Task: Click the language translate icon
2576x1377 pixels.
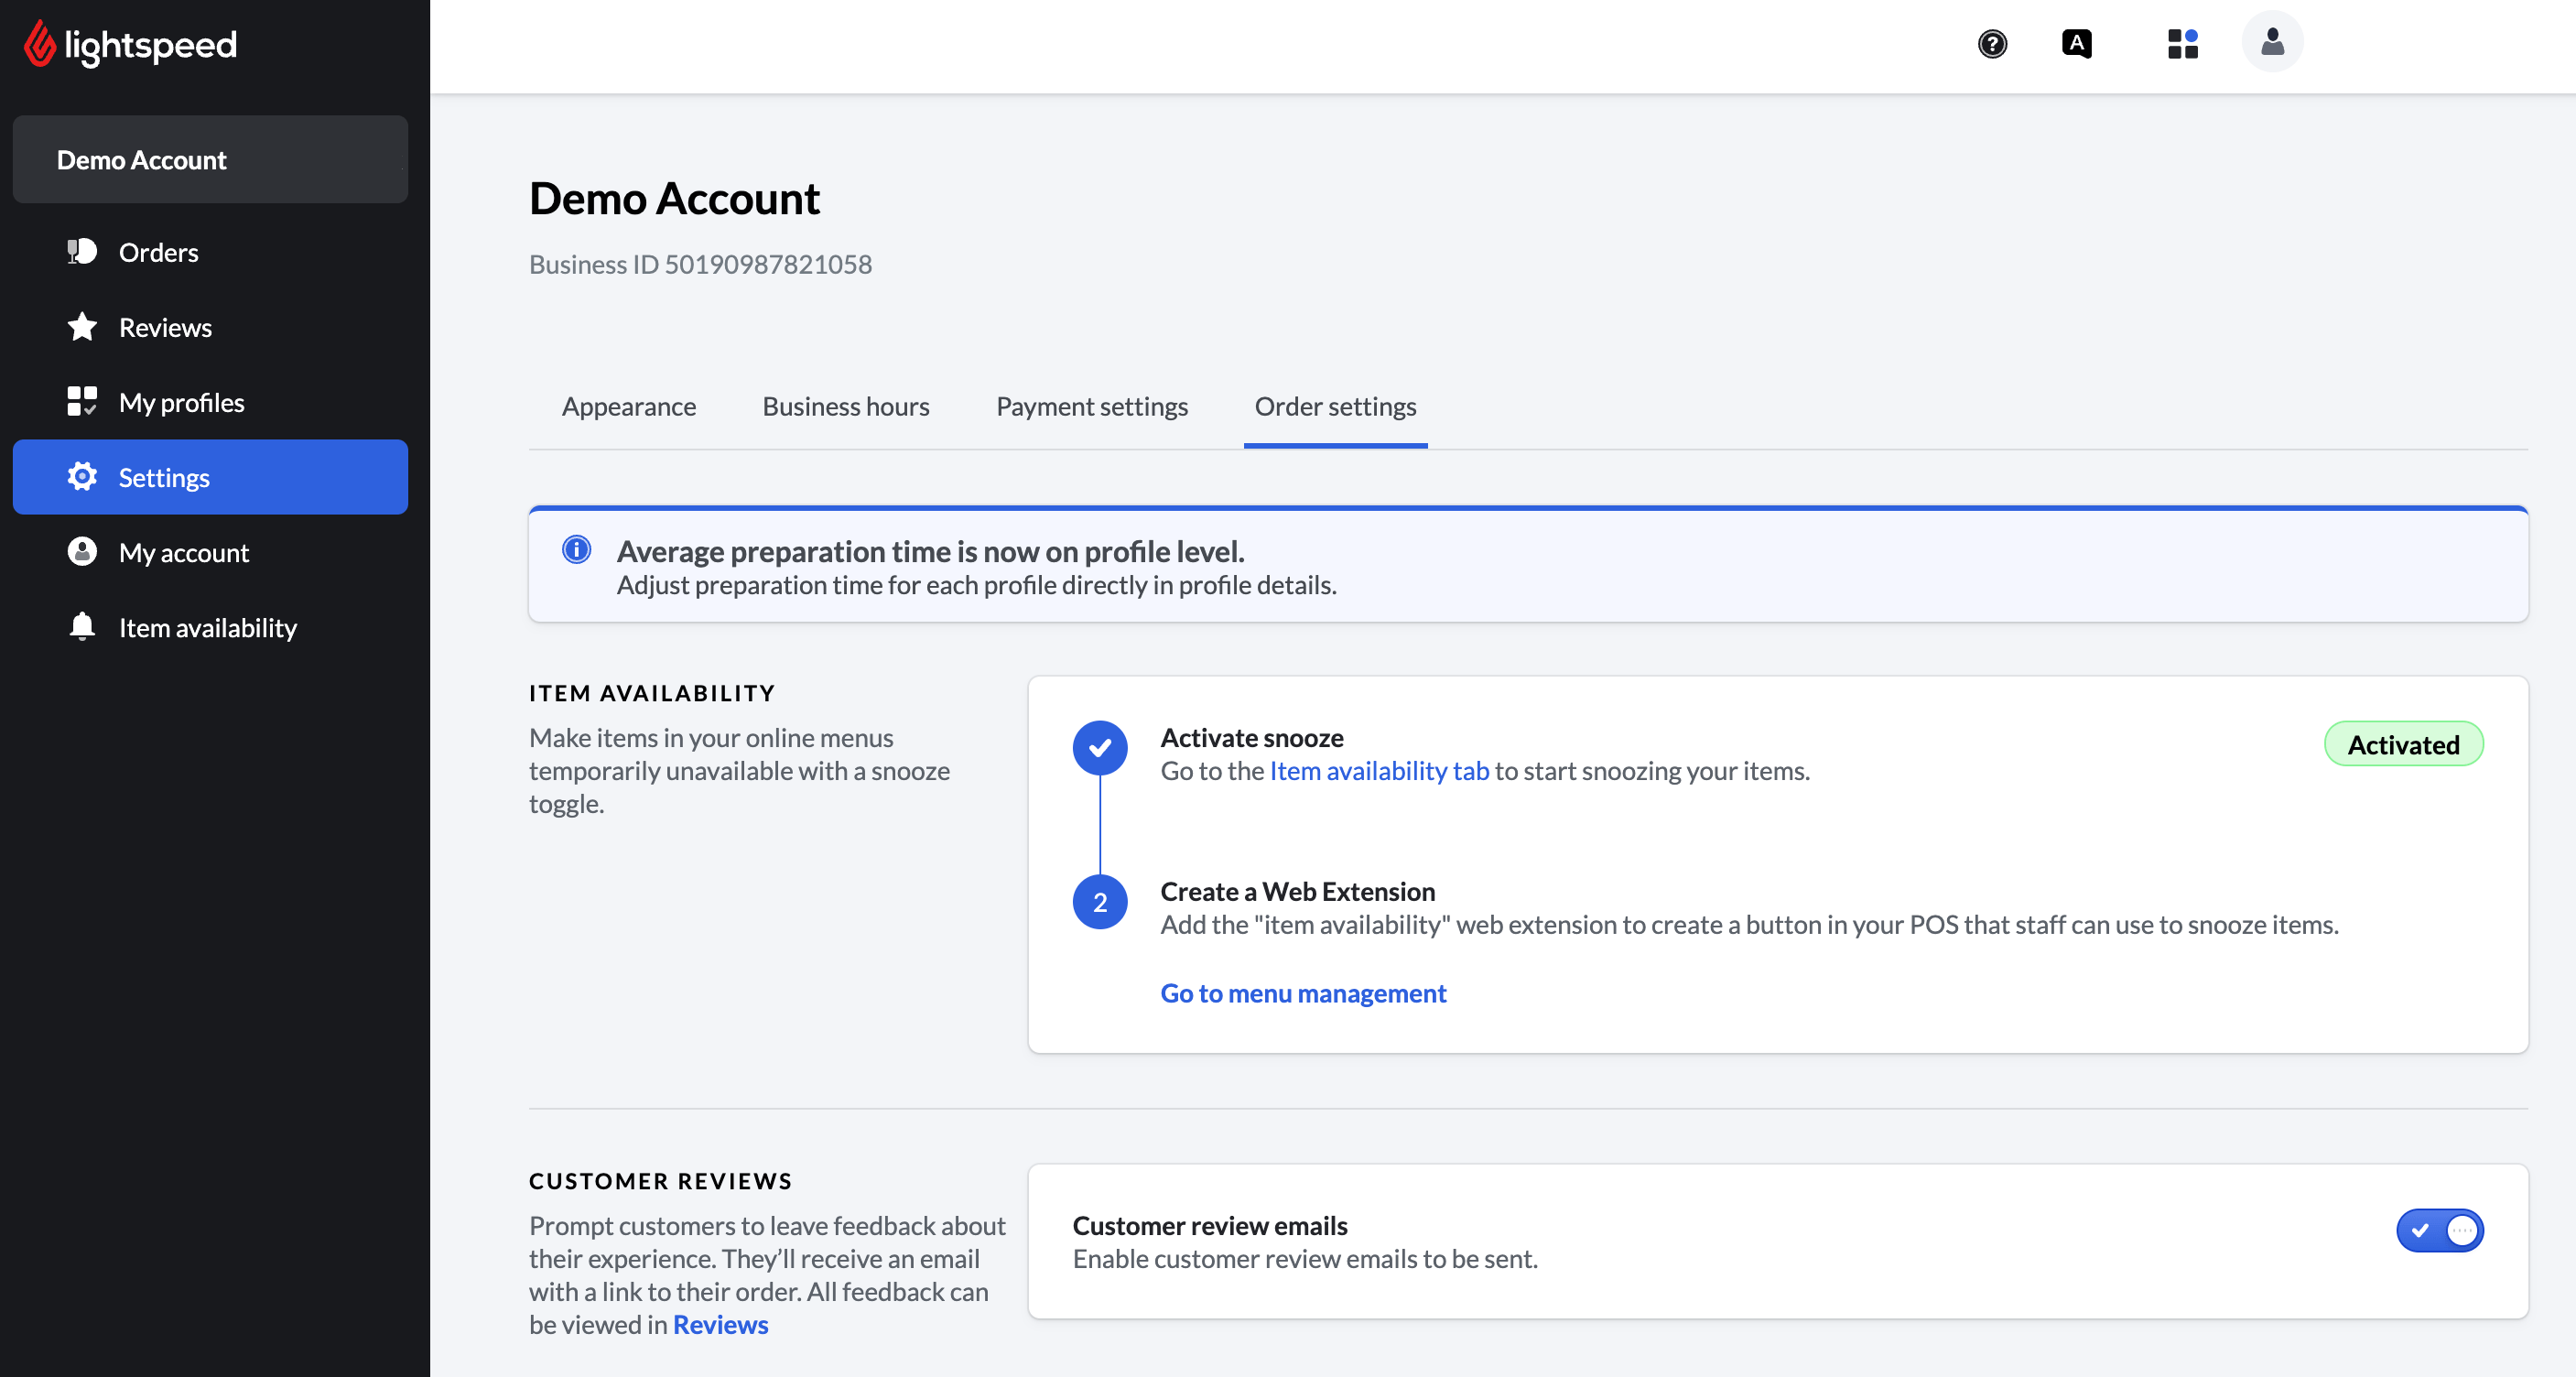Action: (2076, 44)
